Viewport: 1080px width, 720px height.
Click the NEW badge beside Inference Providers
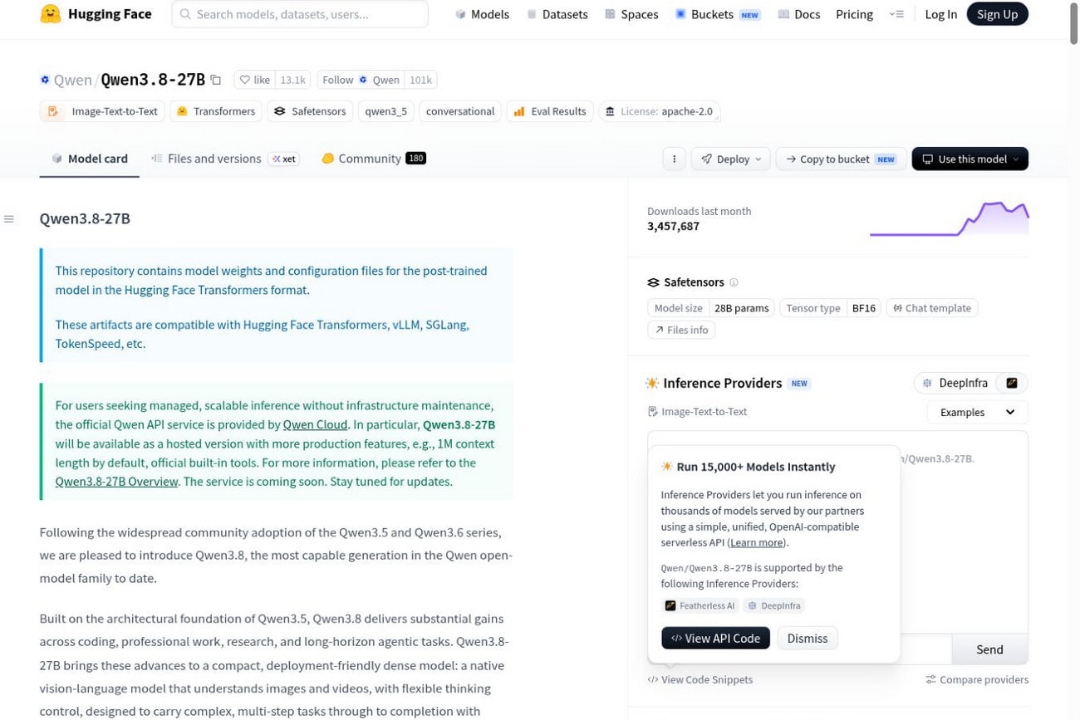[799, 384]
